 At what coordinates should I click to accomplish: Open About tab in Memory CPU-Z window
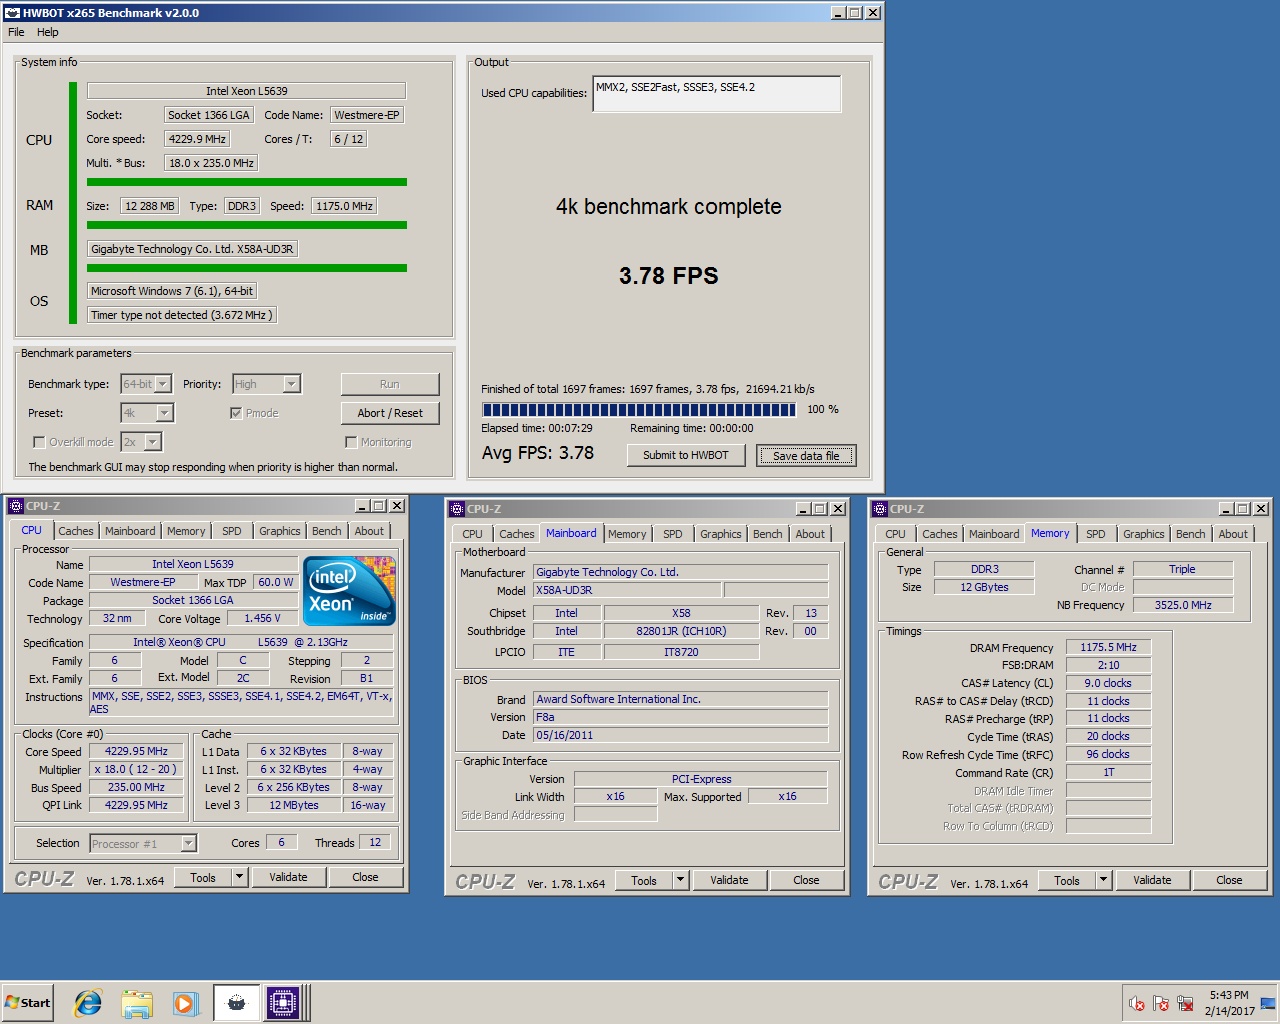pyautogui.click(x=1233, y=534)
